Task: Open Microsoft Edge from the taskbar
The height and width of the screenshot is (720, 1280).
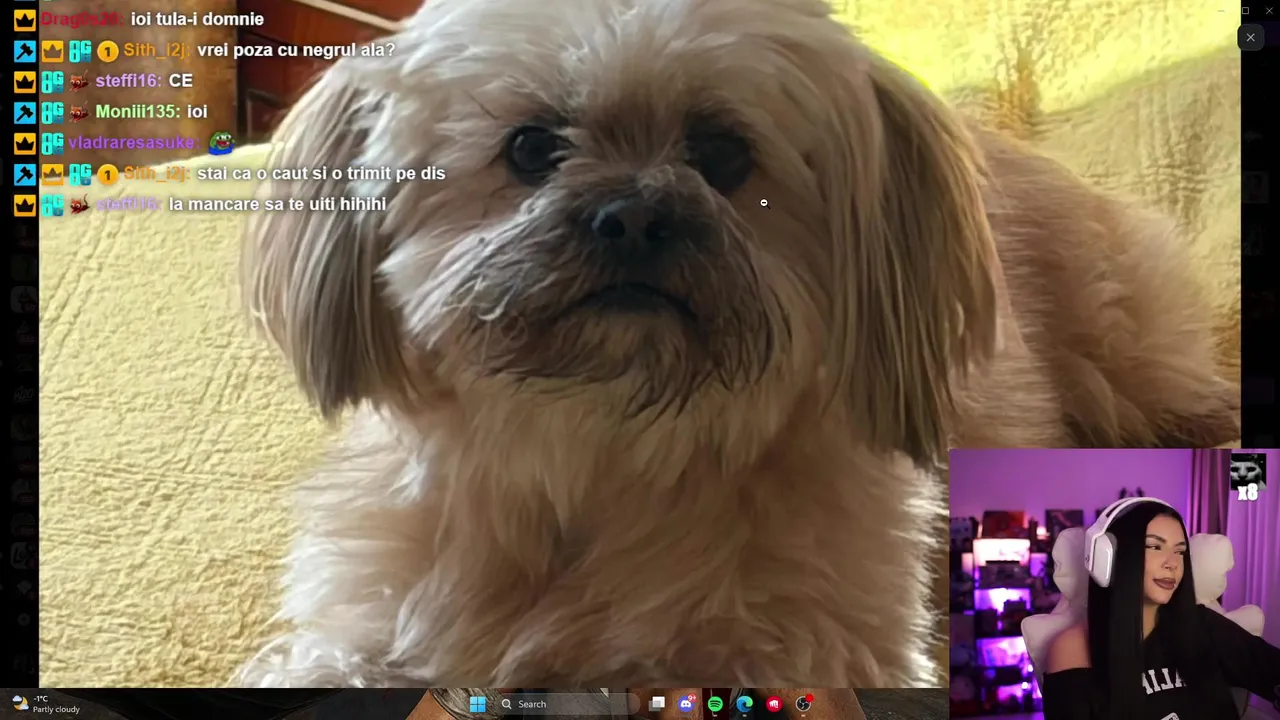Action: coord(745,704)
